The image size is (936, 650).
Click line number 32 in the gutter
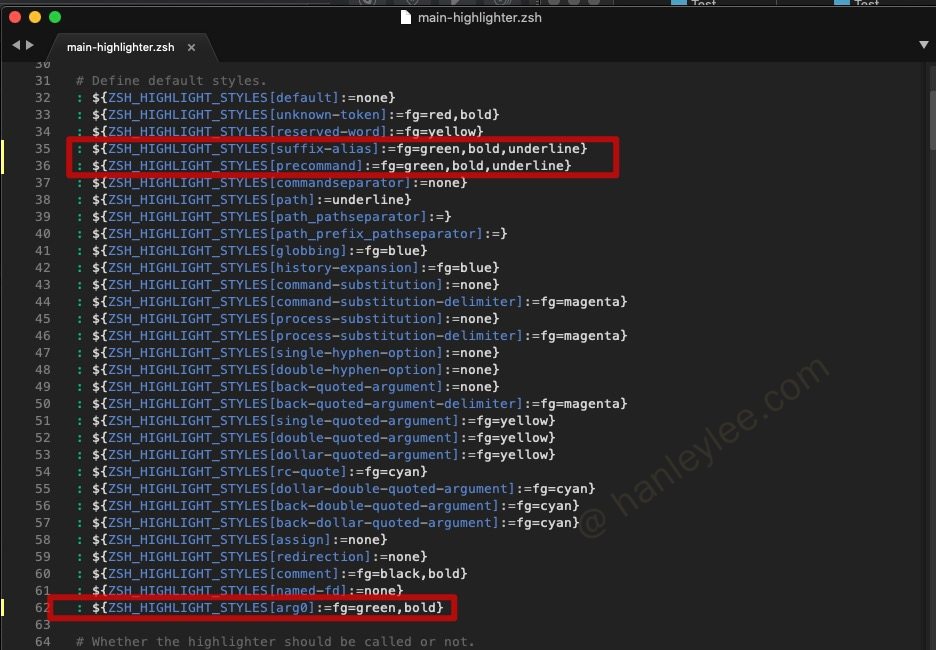(42, 98)
